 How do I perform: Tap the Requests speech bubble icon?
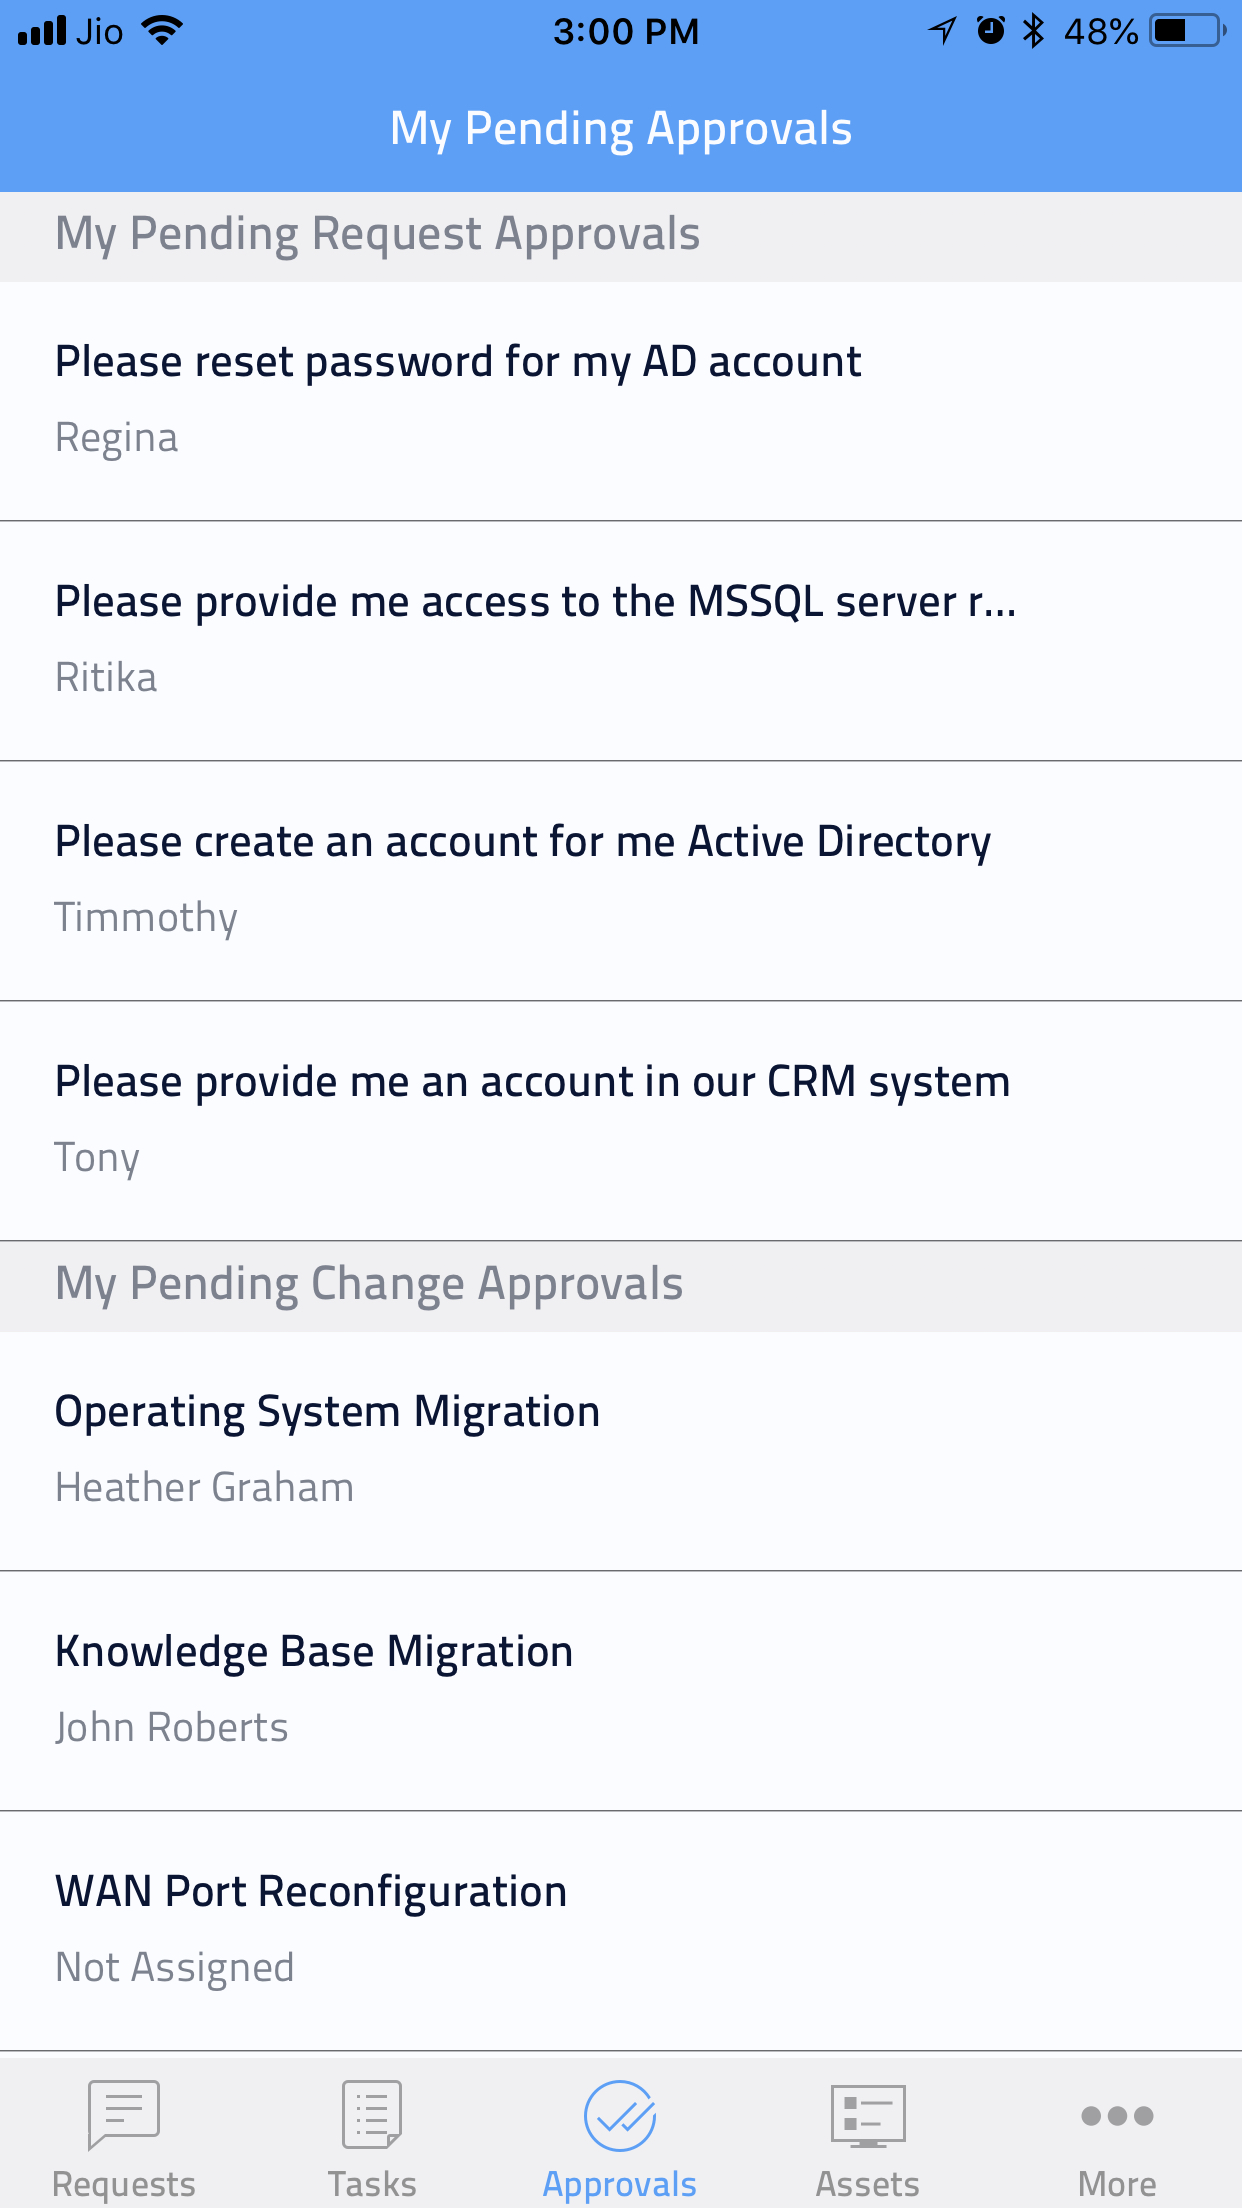[x=124, y=2114]
